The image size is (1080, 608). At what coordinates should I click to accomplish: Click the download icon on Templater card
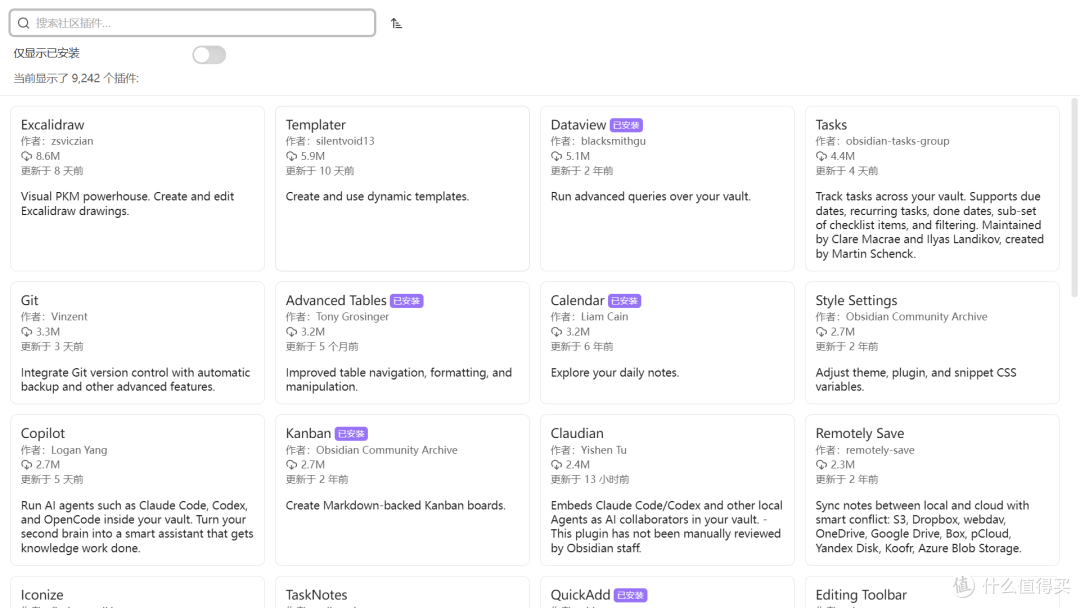291,156
